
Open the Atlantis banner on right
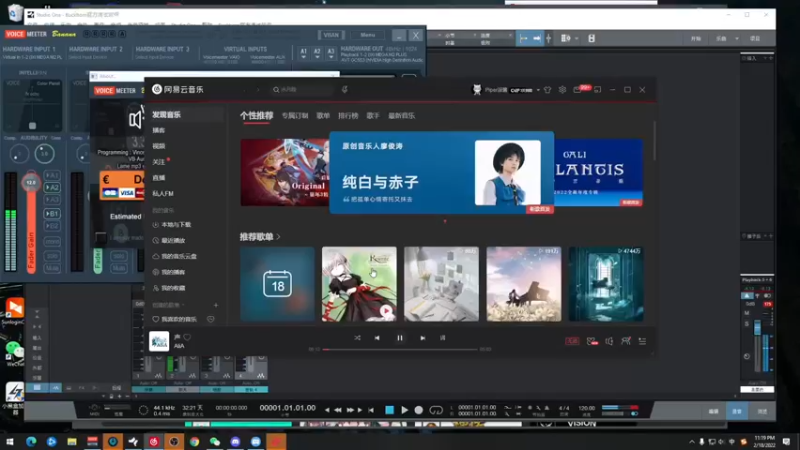[x=598, y=172]
